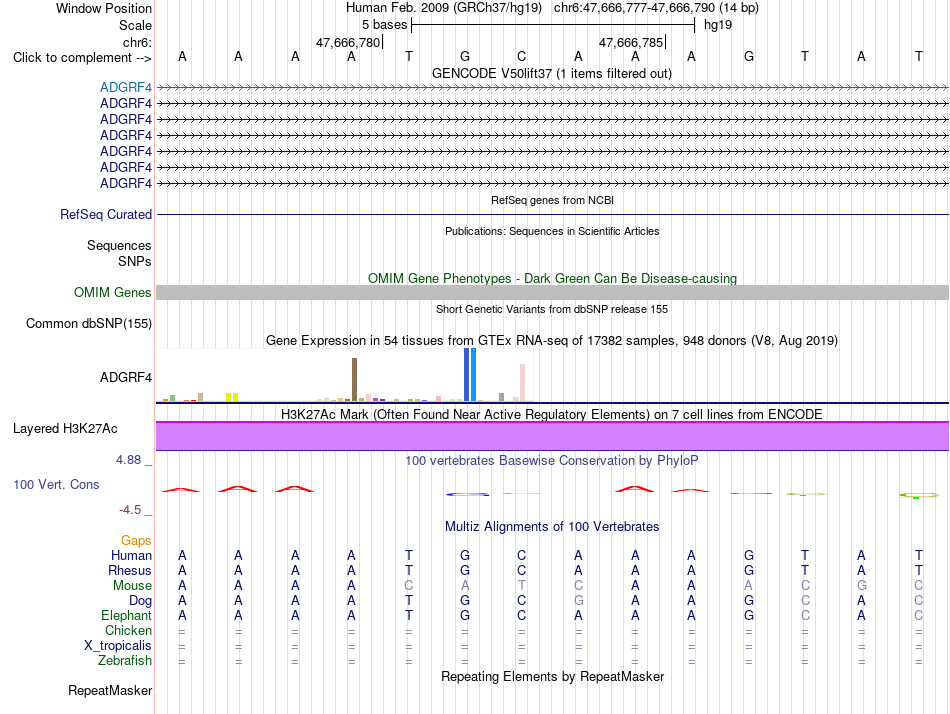The image size is (950, 714).
Task: Click the purple H3K27Ac signal band
Action: 552,436
